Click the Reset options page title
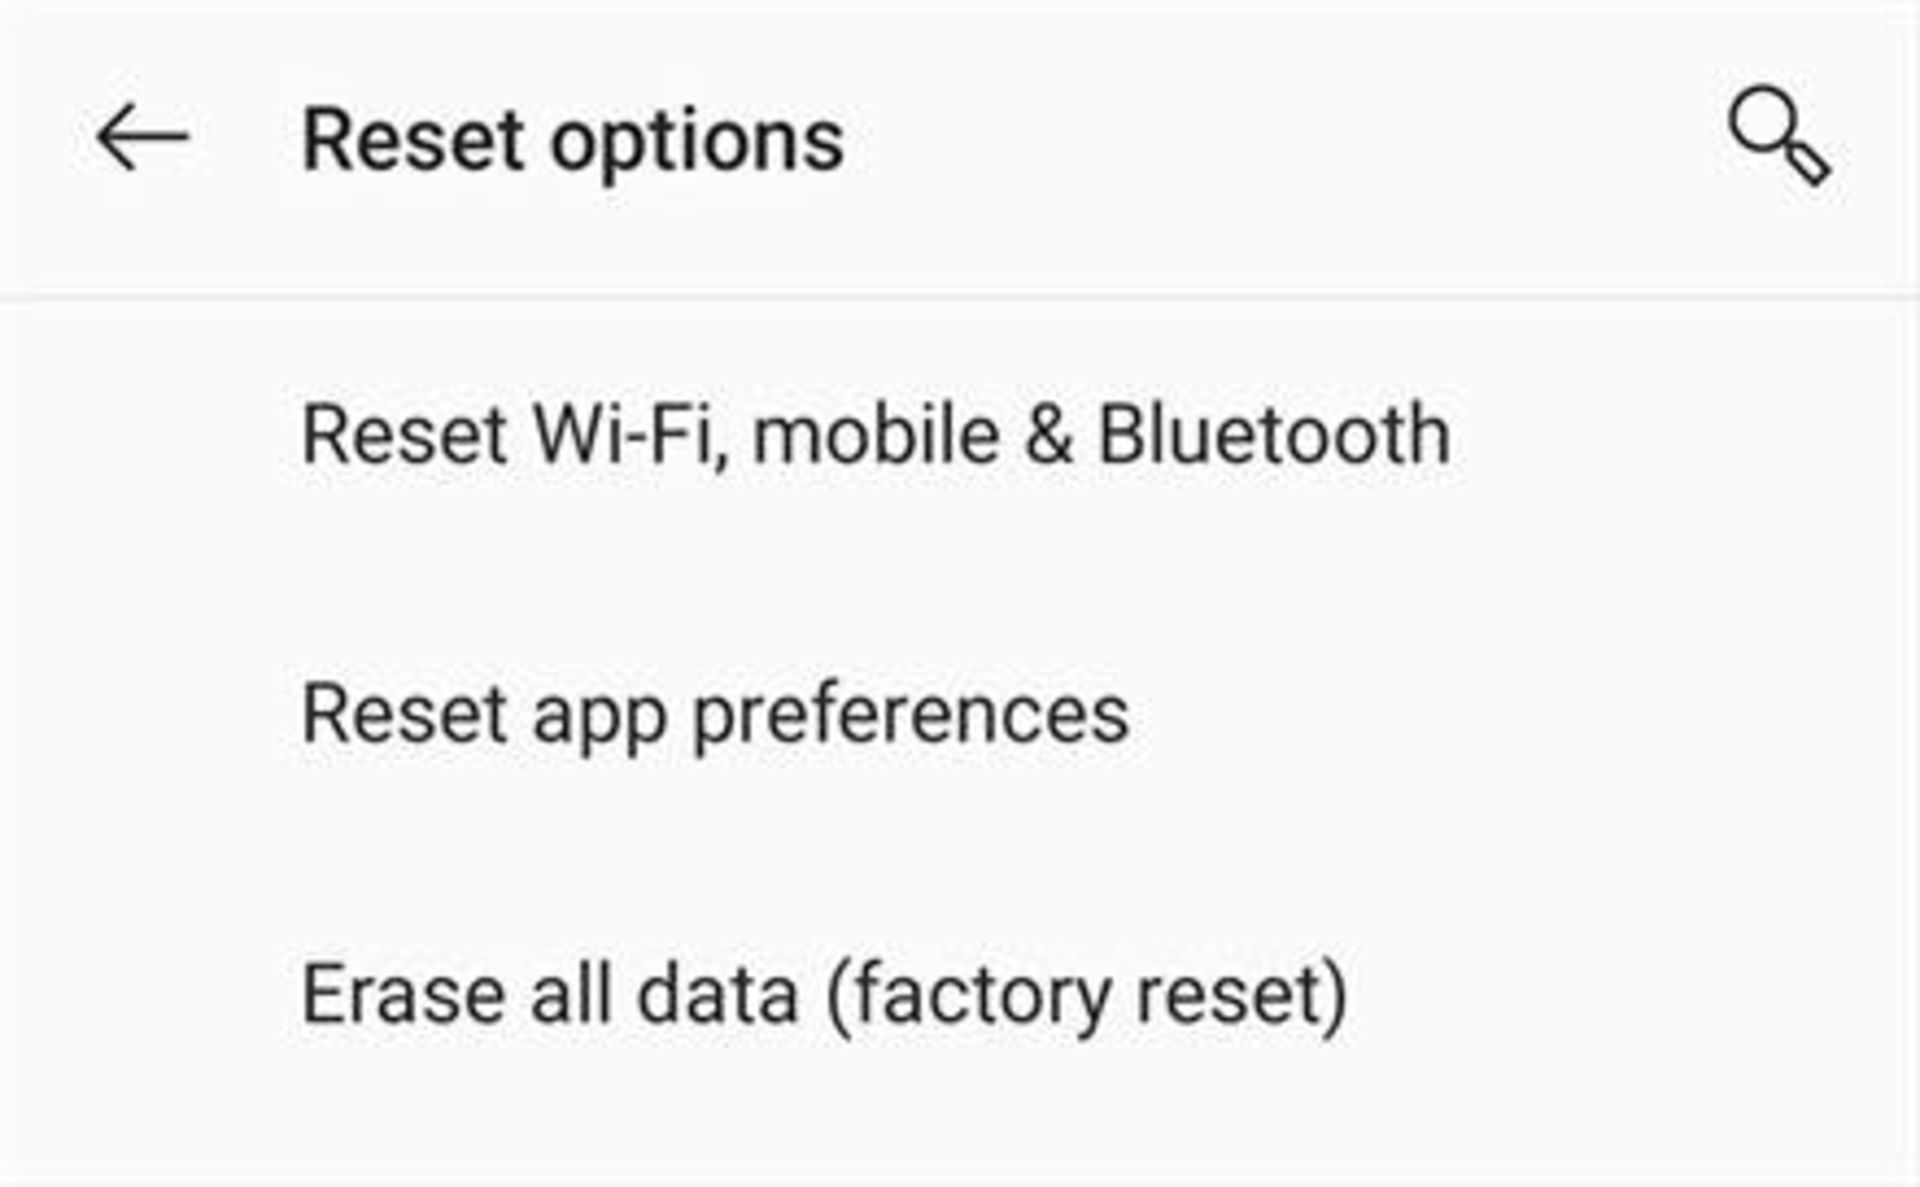The width and height of the screenshot is (1920, 1187). tap(573, 141)
